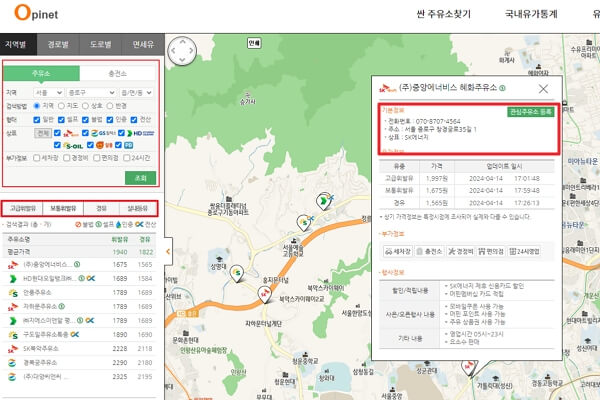Click SK map marker near 자하문터널
Screen dimensions: 600x400
tap(264, 295)
